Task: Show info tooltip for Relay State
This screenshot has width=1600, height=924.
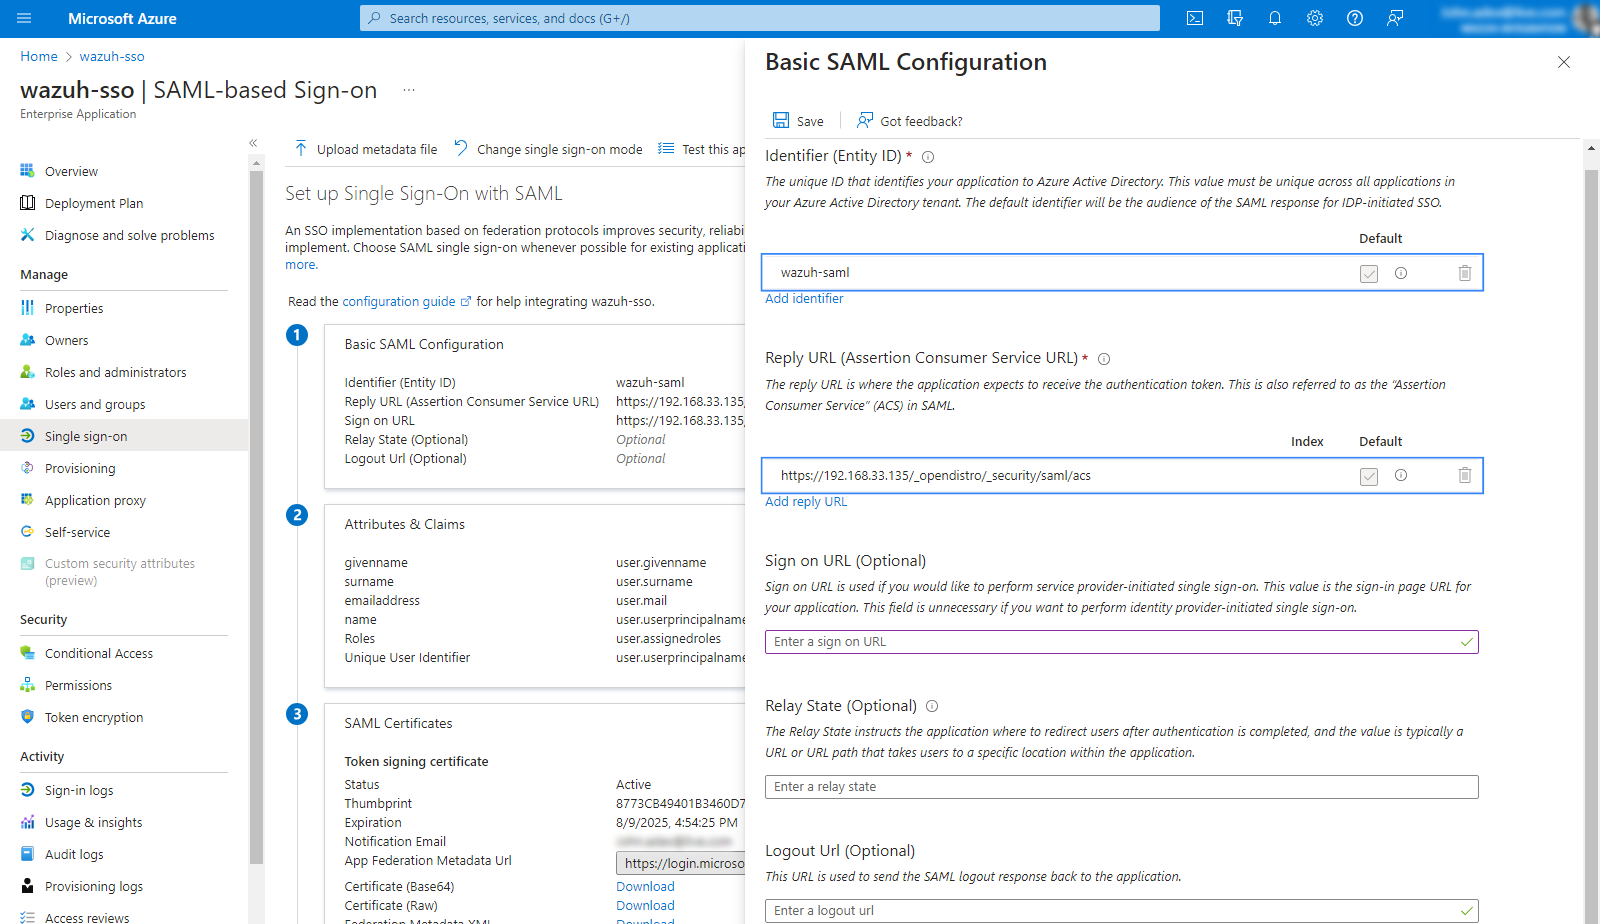Action: 932,706
